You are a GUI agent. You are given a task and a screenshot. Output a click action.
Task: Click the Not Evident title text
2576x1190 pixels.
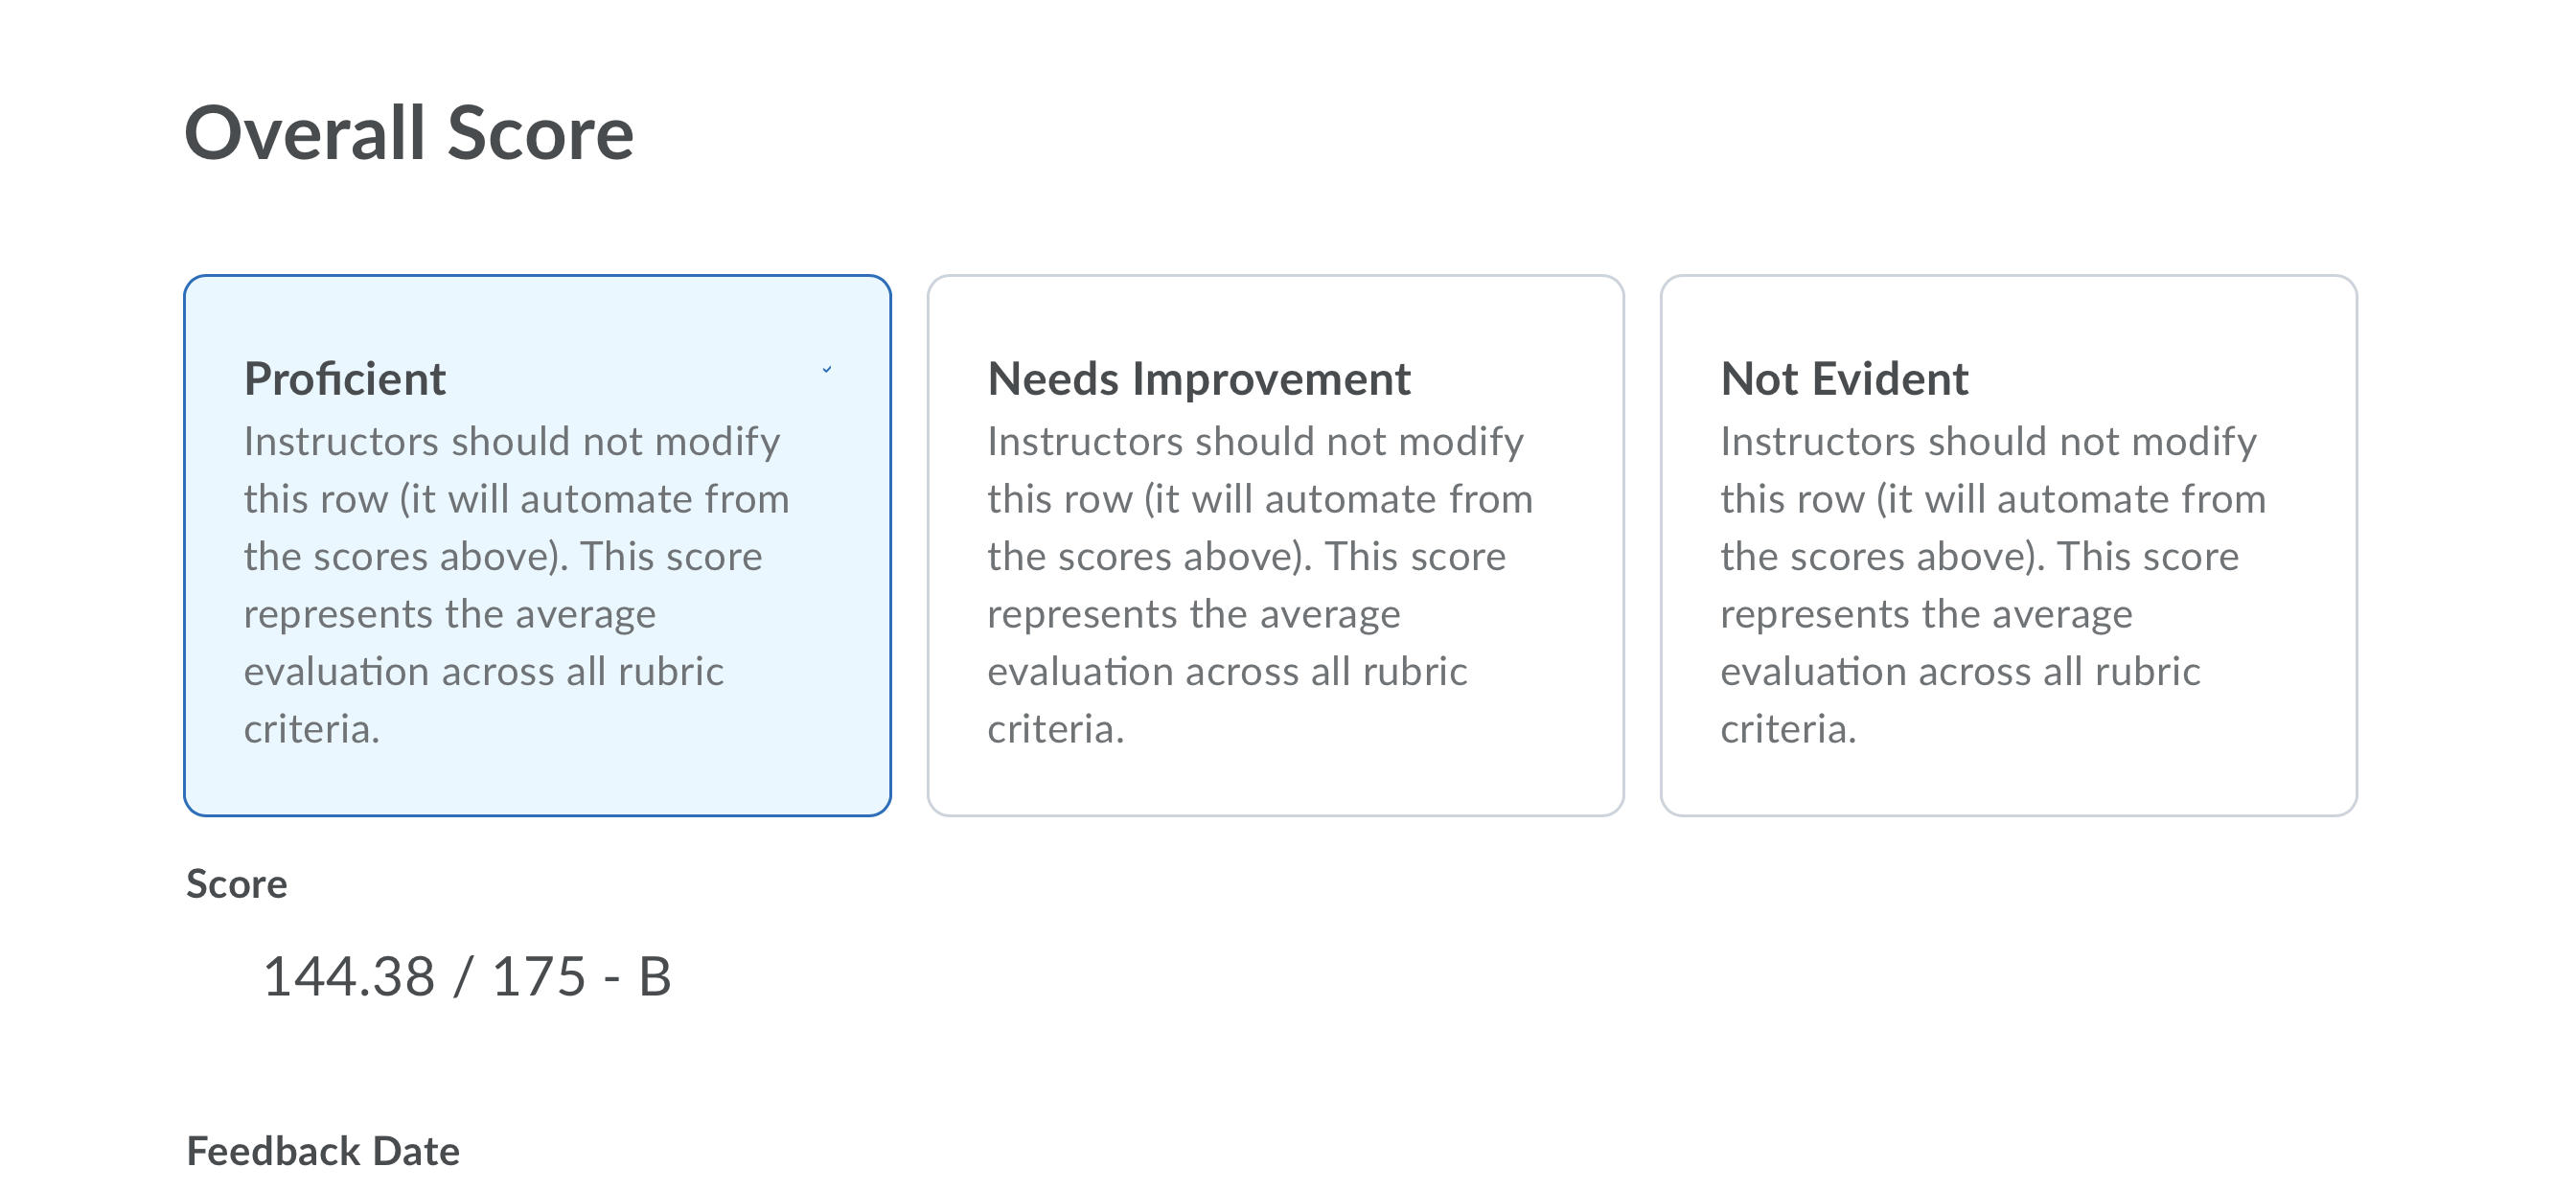point(1844,379)
